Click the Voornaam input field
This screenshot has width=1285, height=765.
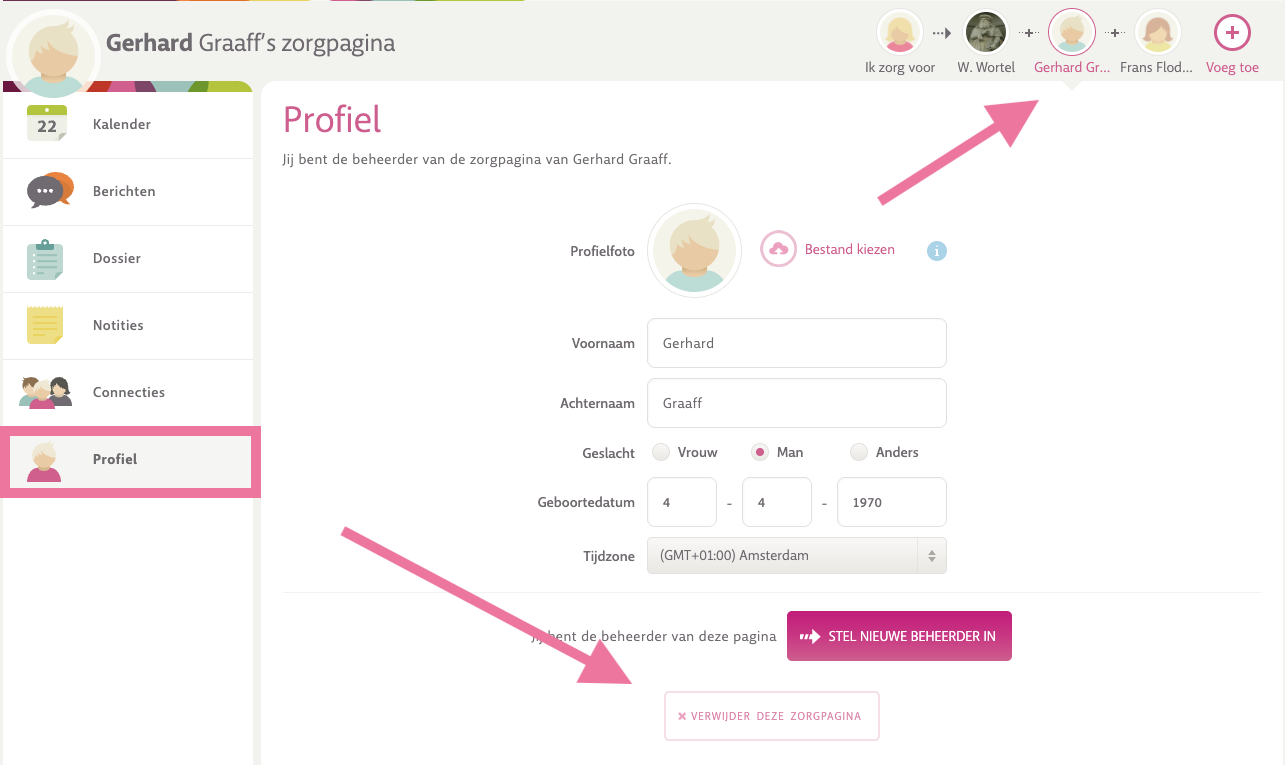click(797, 343)
